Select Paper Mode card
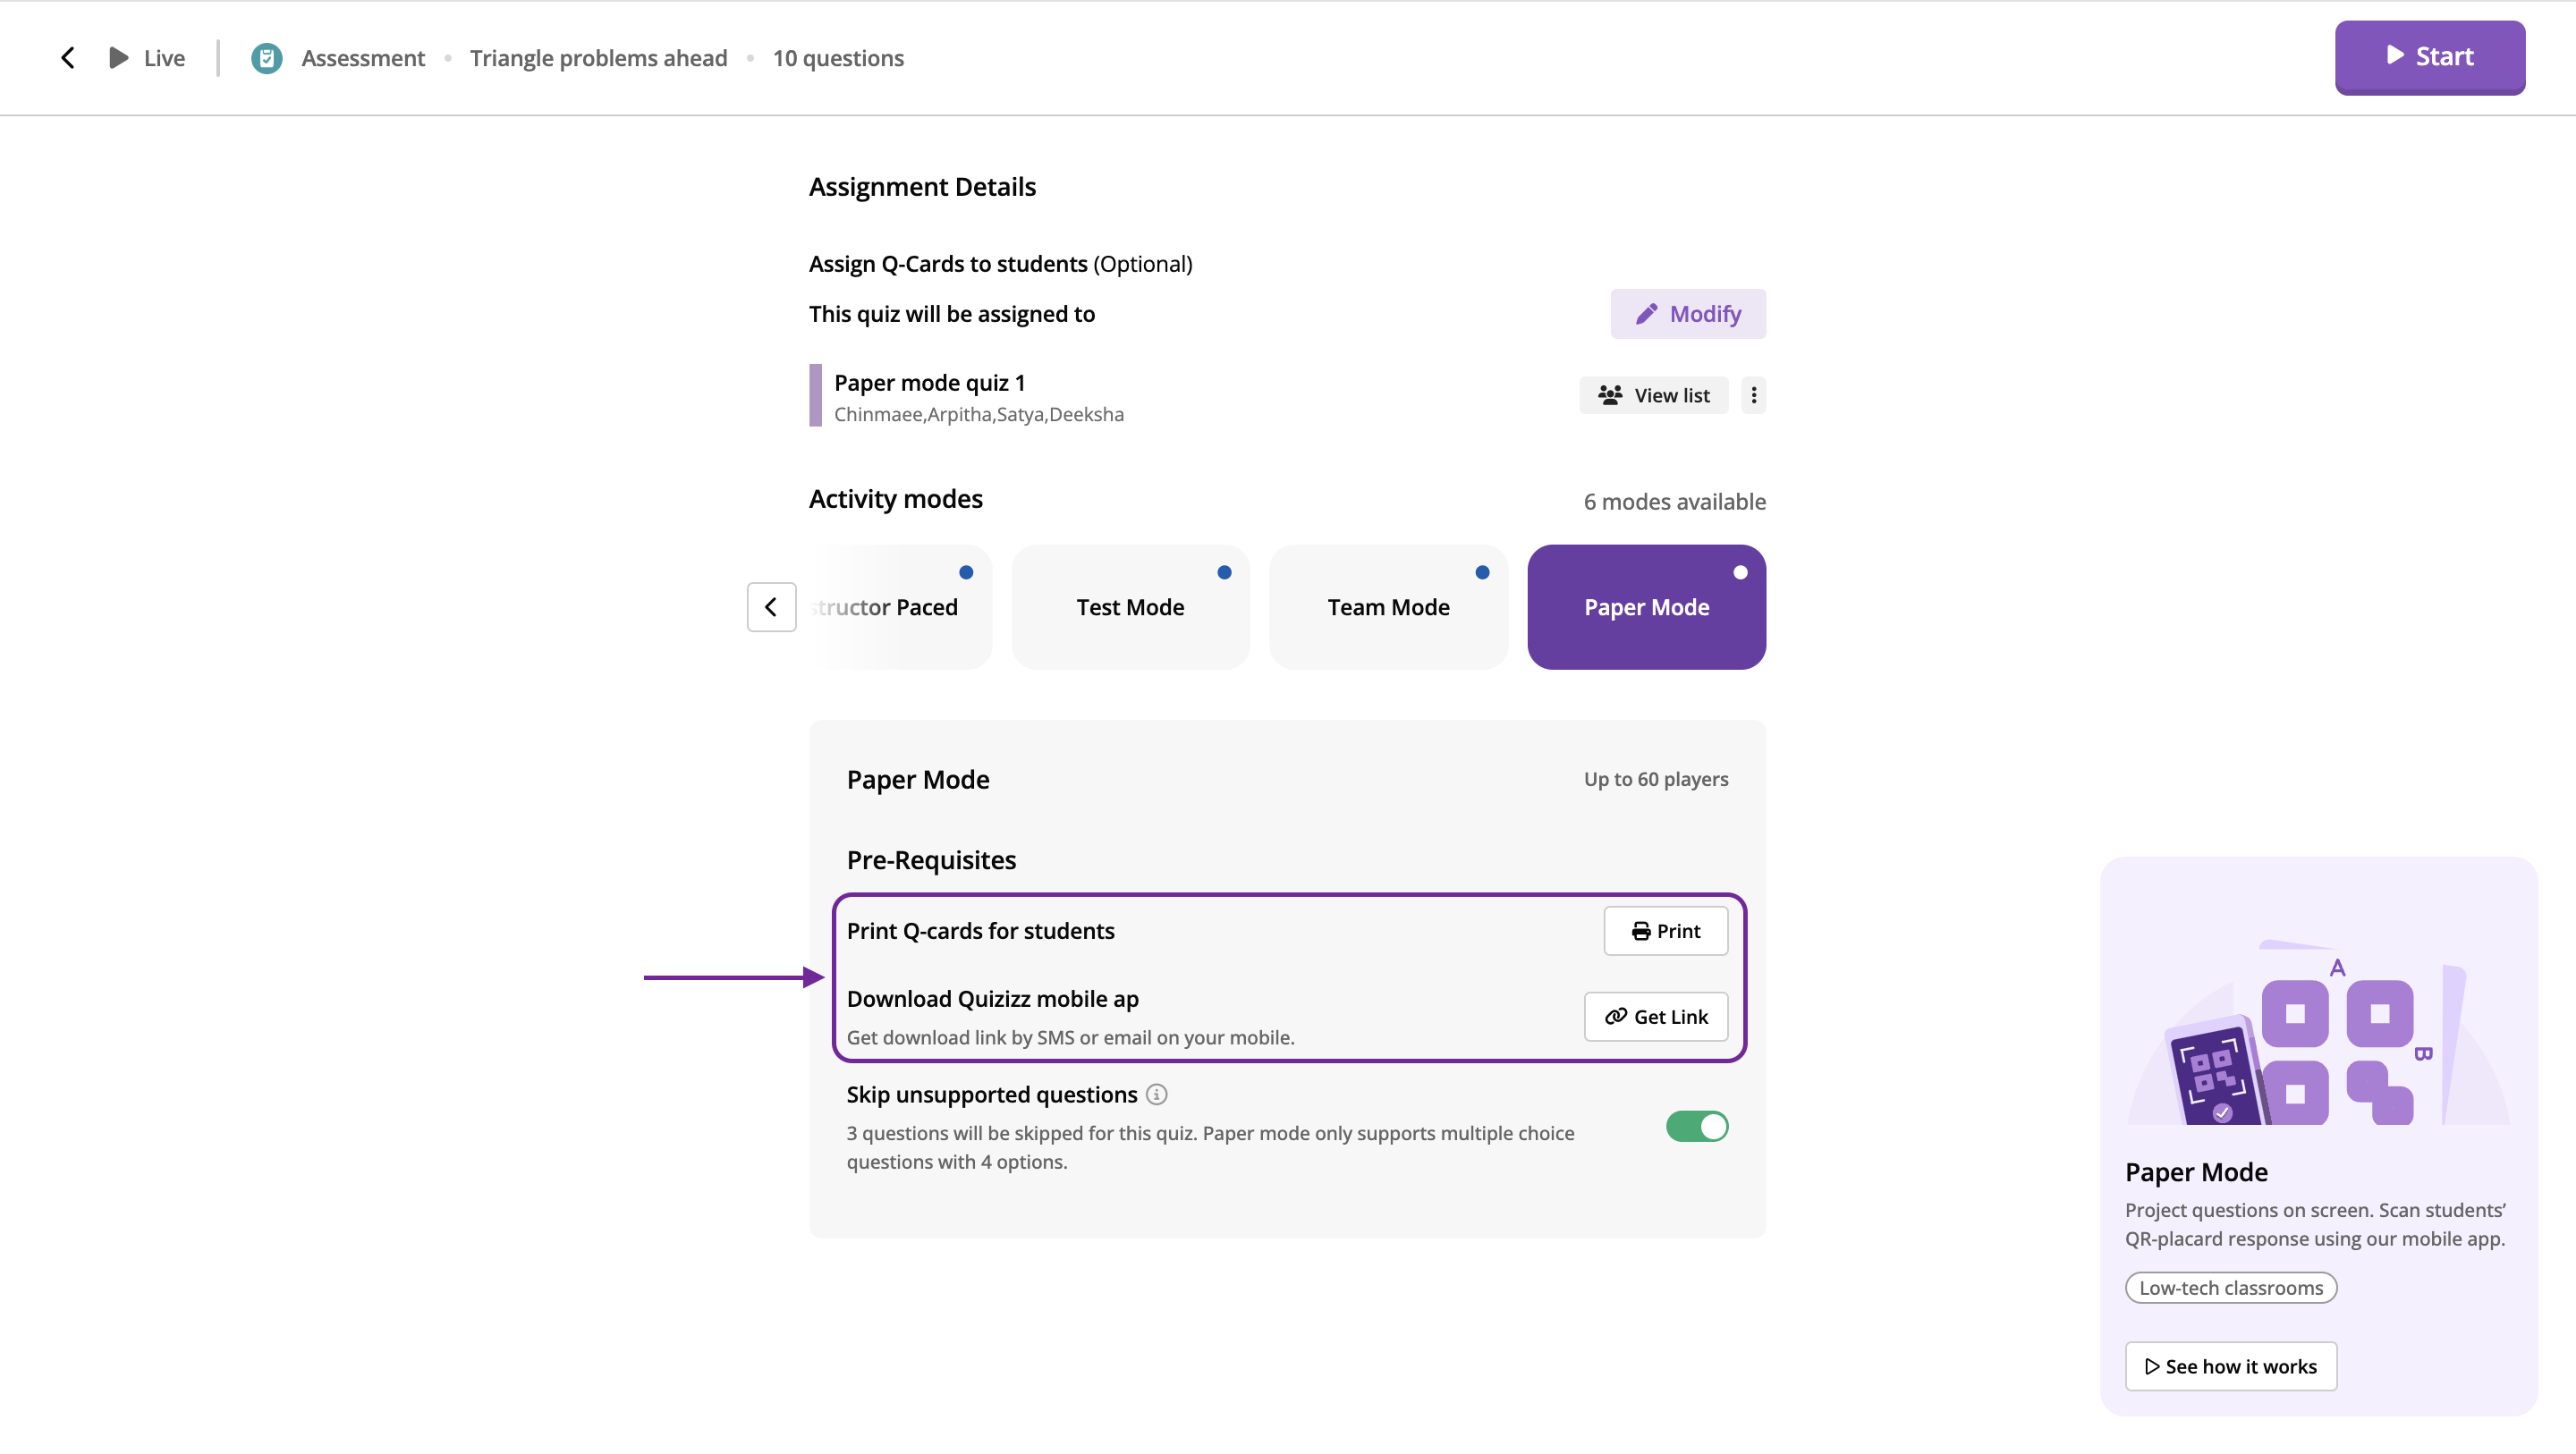Screen dimensions: 2576x1454 coord(1646,607)
